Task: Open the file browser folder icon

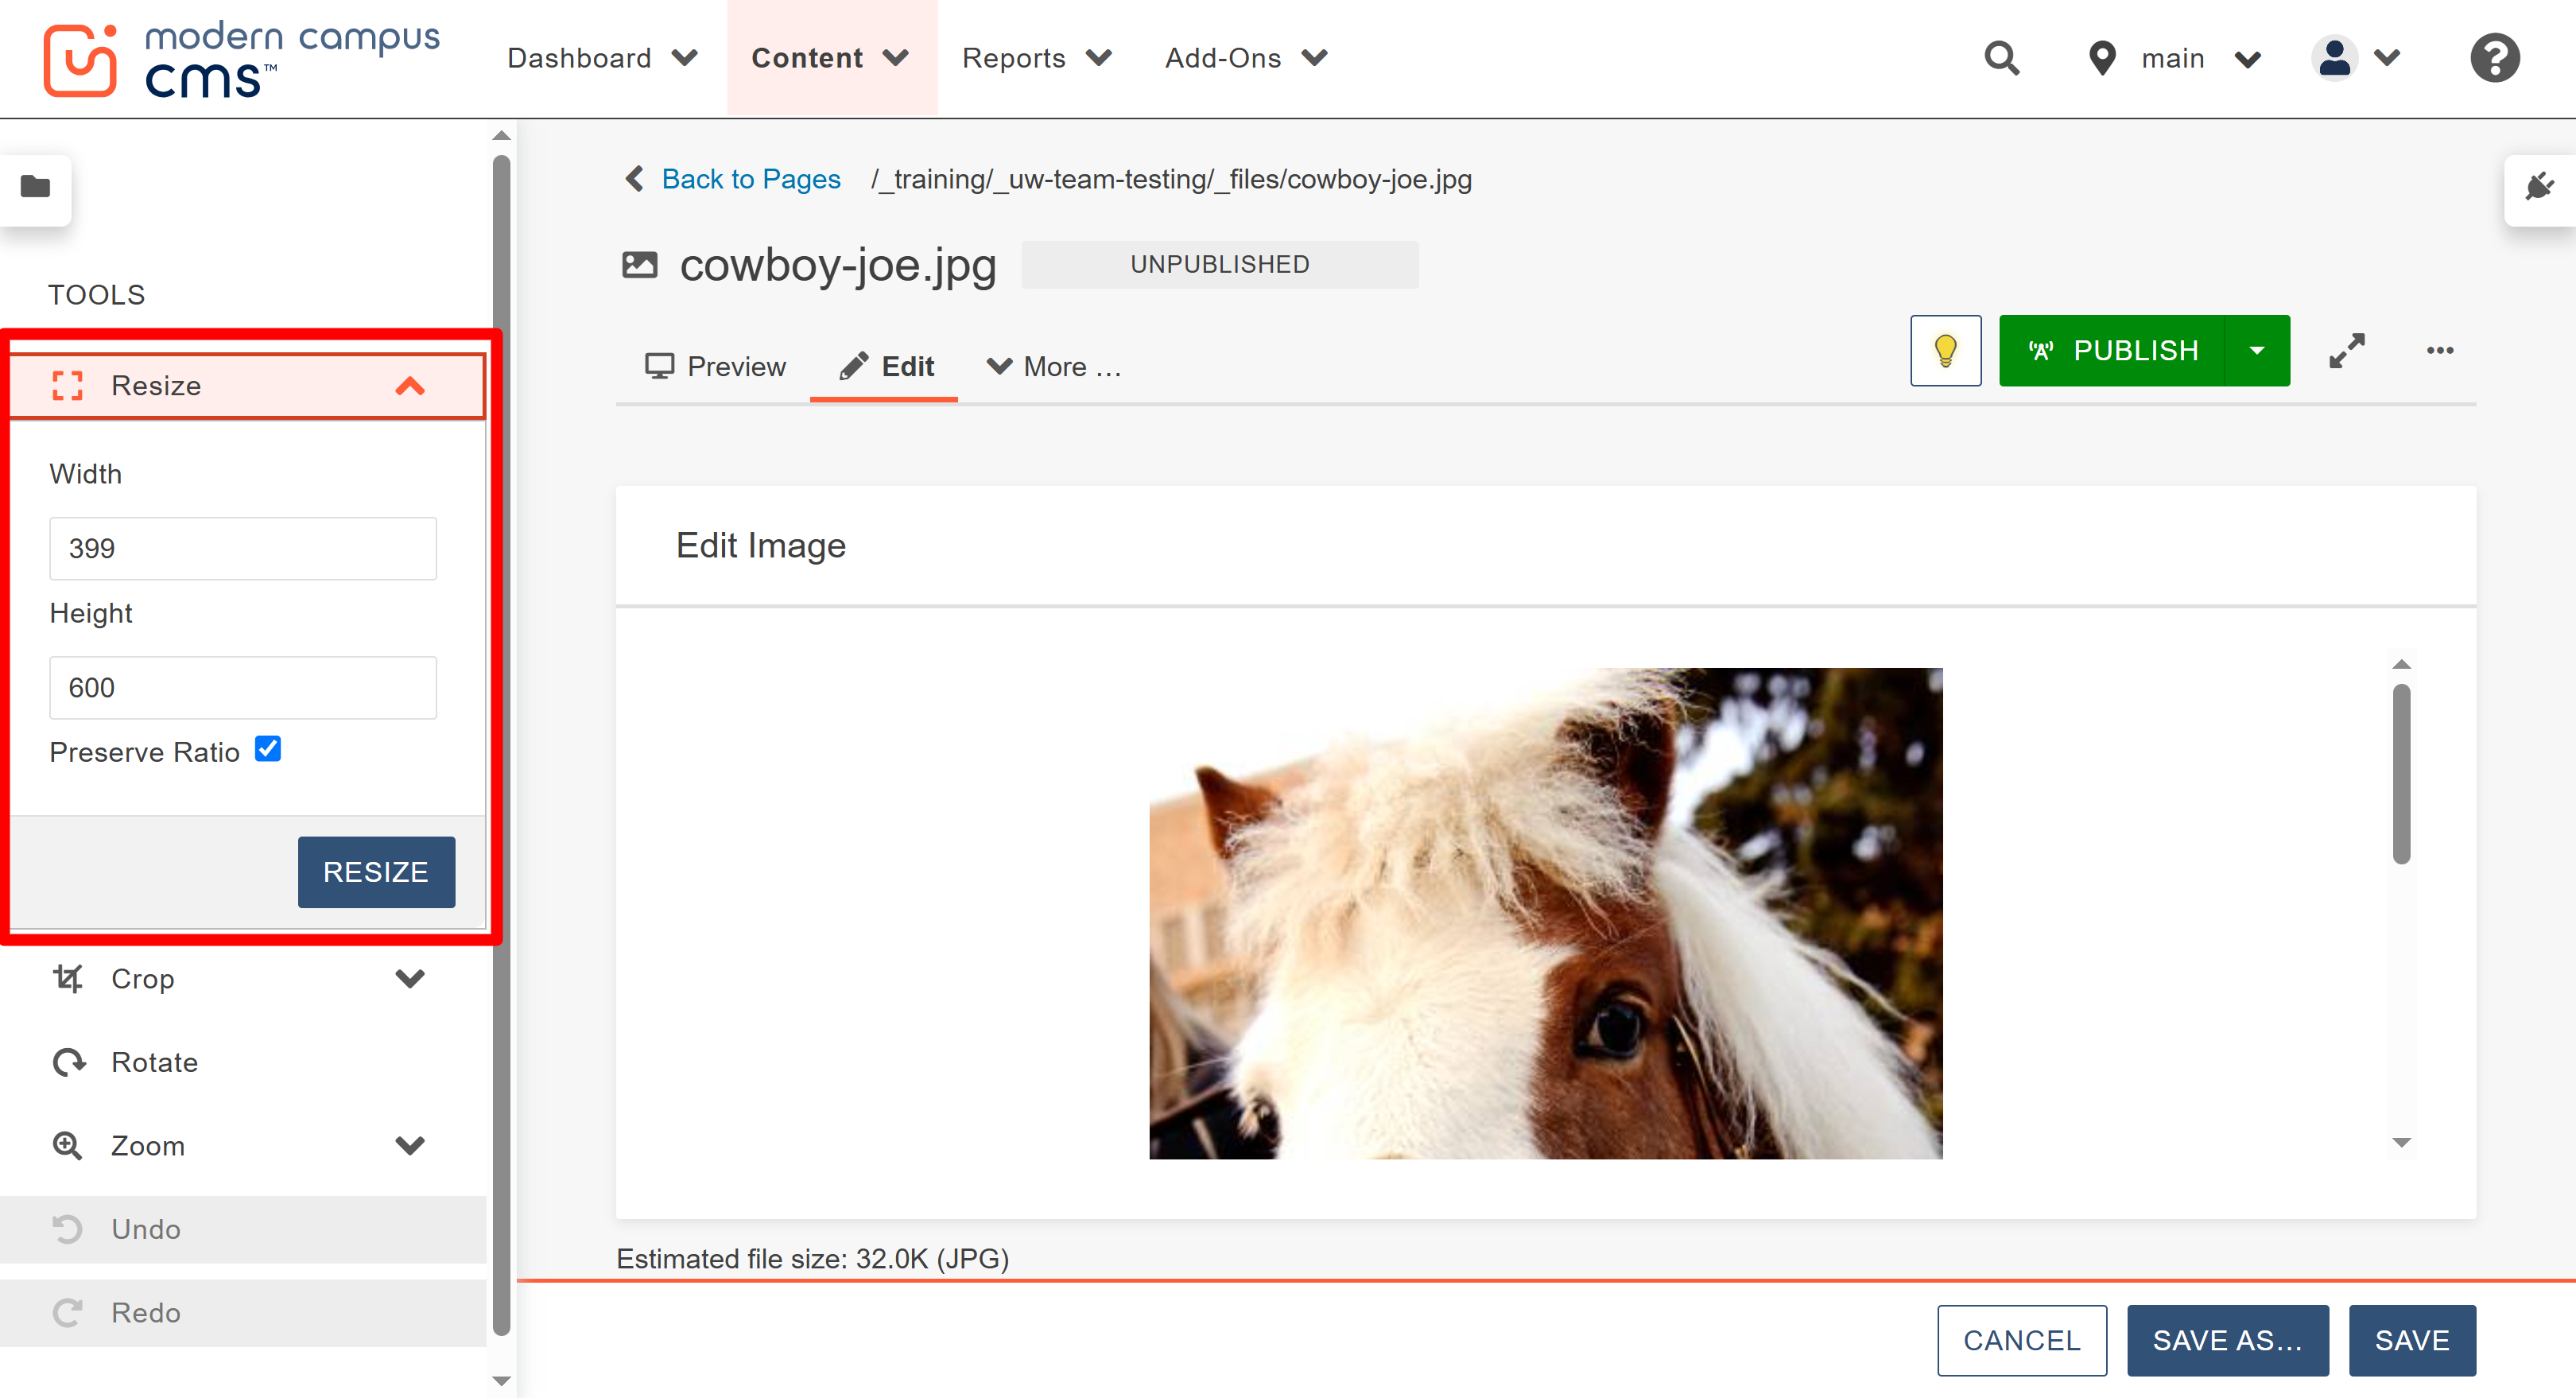Action: (x=36, y=188)
